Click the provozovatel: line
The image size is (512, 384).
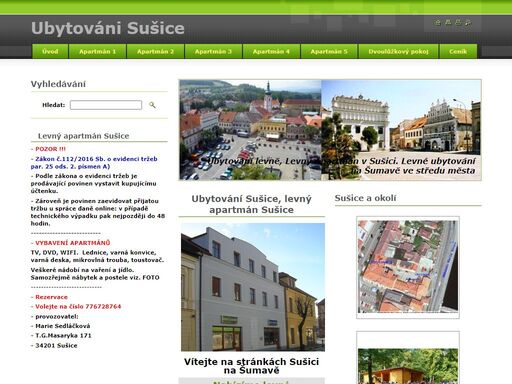55,317
